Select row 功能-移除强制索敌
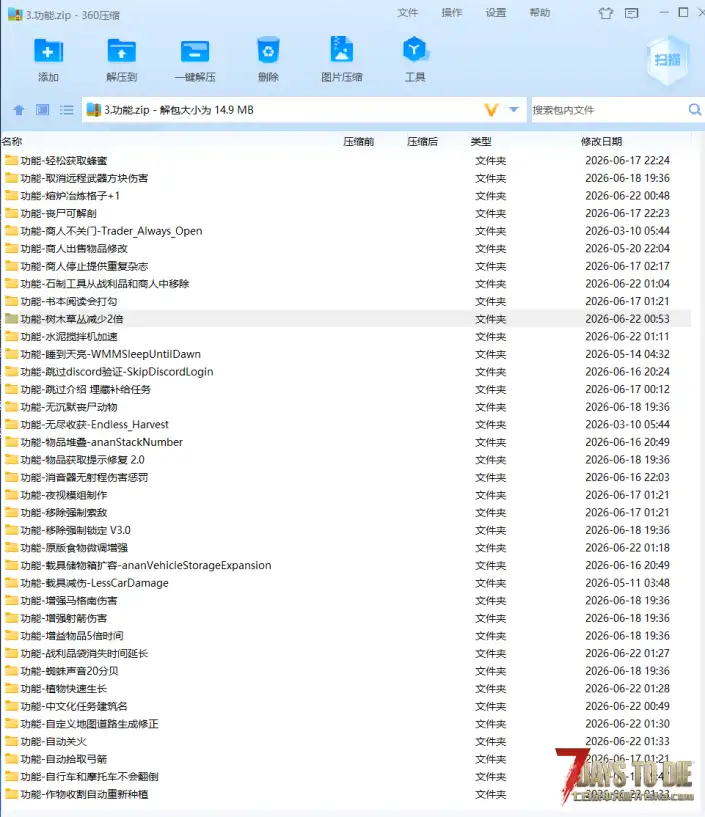Image resolution: width=705 pixels, height=817 pixels. pos(347,512)
